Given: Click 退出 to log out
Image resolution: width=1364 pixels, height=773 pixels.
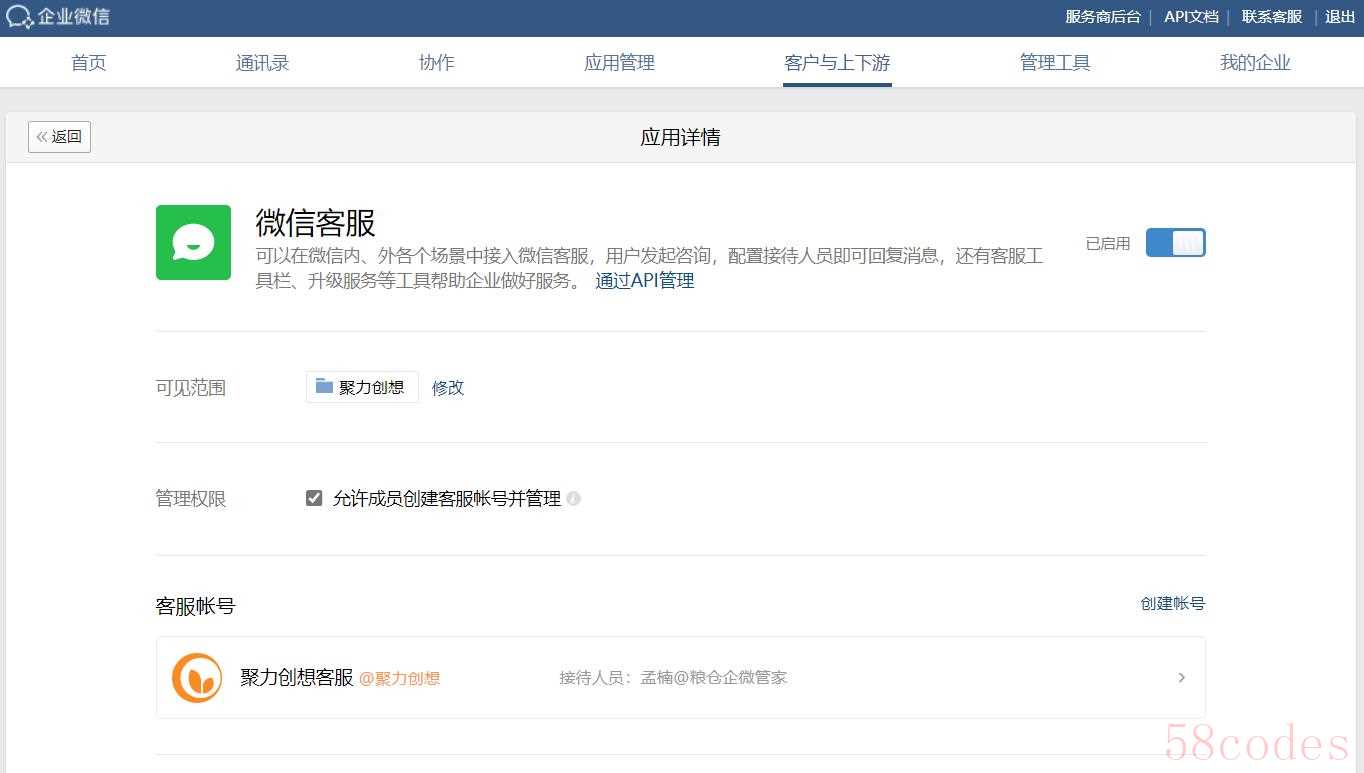Looking at the screenshot, I should 1340,17.
